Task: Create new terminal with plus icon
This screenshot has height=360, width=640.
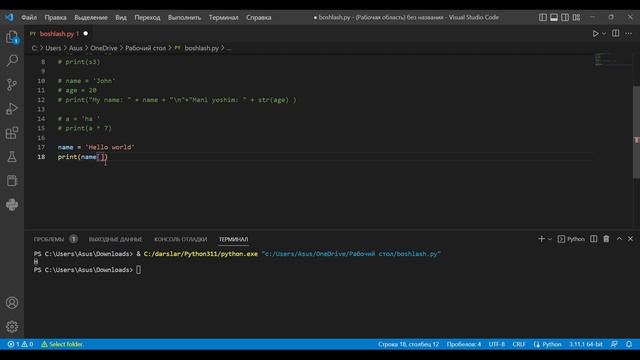Action: pyautogui.click(x=541, y=239)
